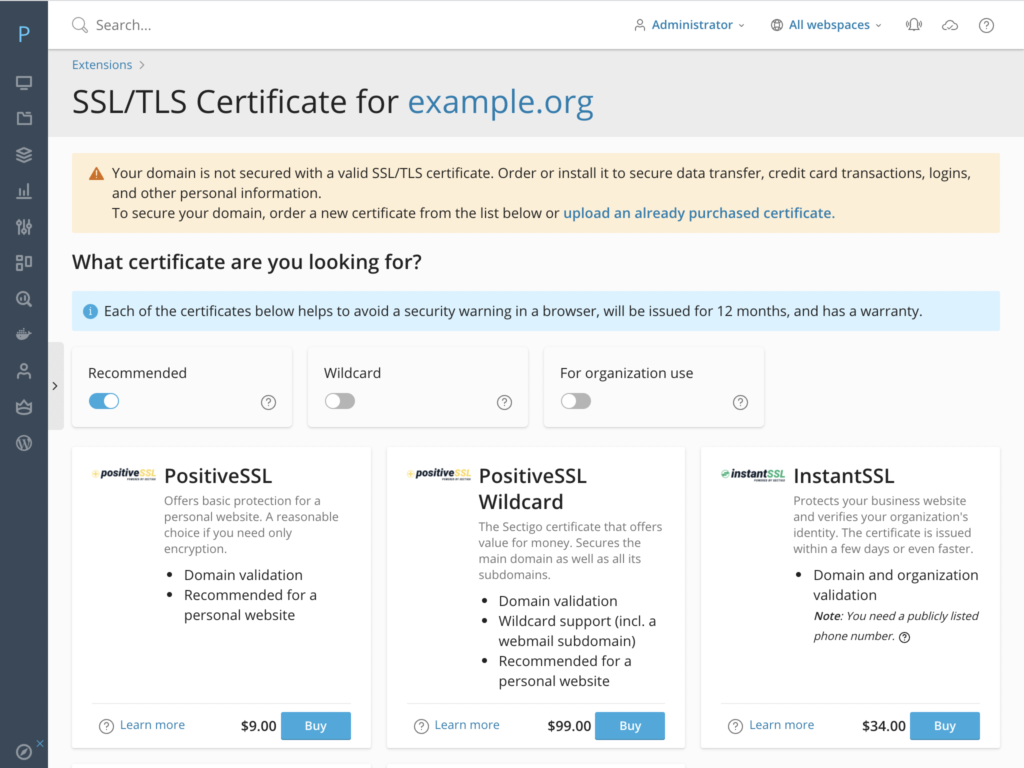Click upload an already purchased certificate
This screenshot has height=768, width=1024.
coord(699,213)
